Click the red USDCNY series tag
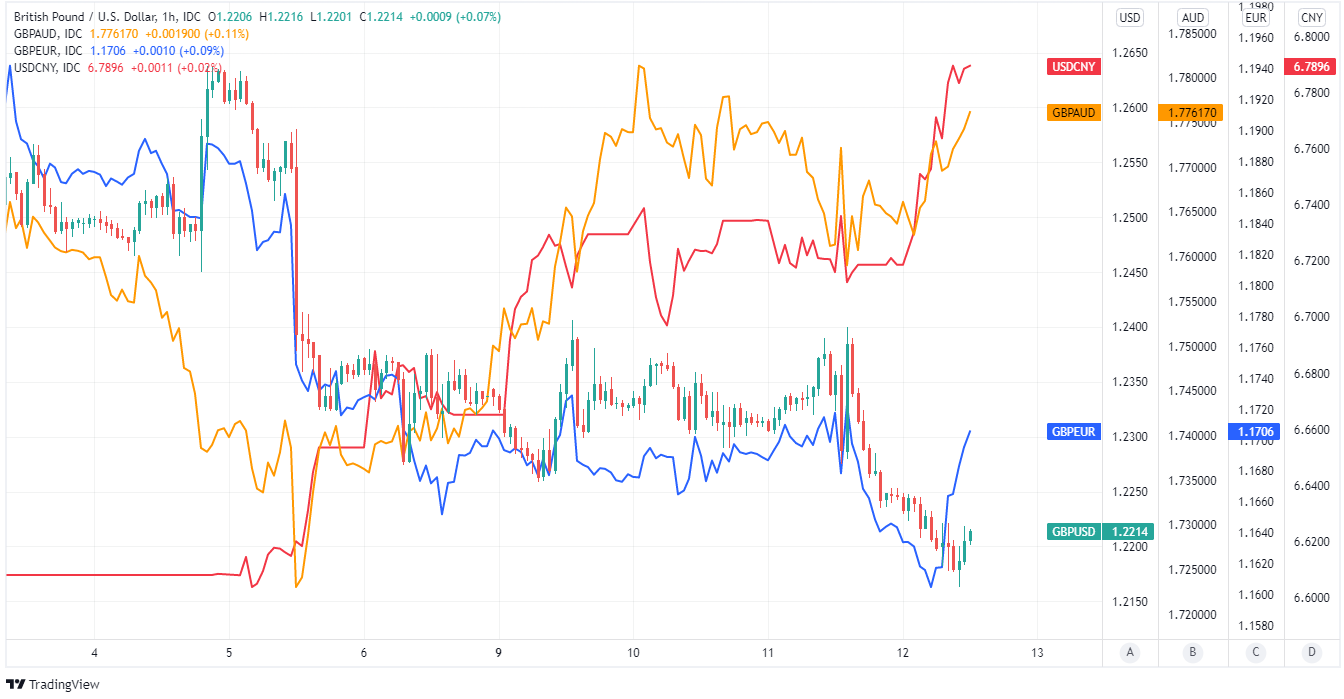This screenshot has width=1344, height=699. click(1073, 67)
